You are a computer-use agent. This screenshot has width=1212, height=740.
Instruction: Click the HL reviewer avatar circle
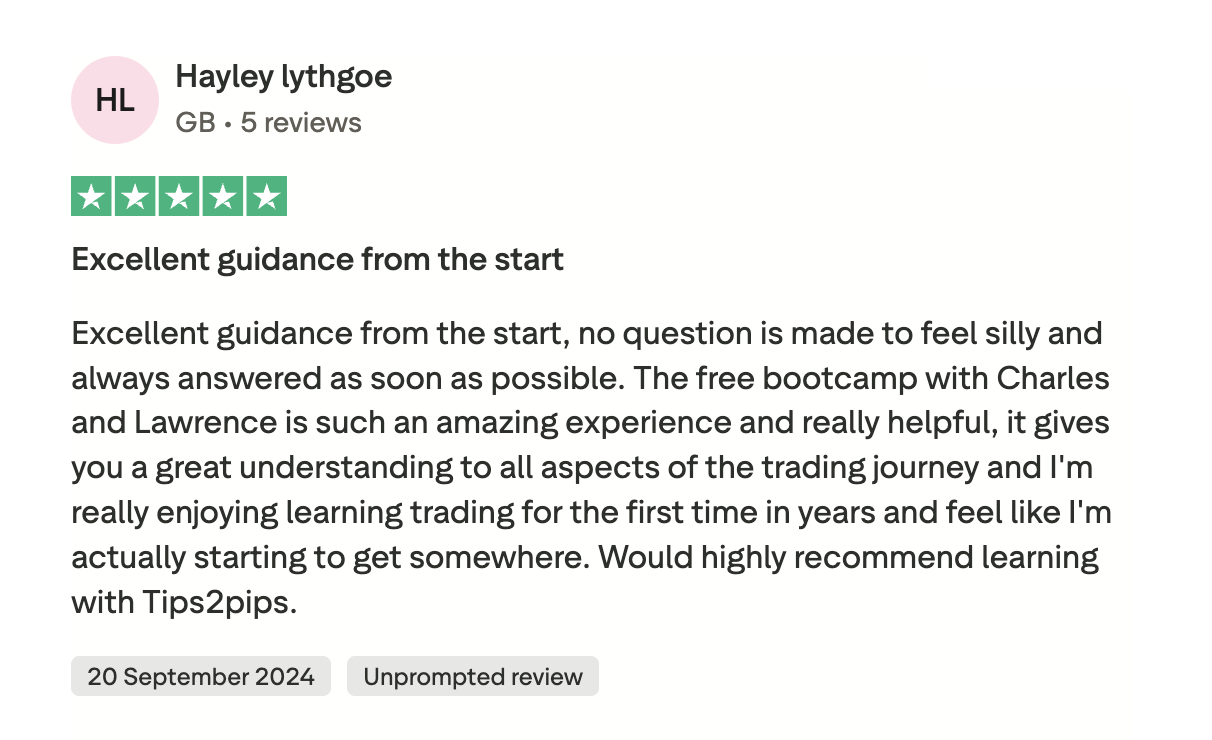coord(115,100)
